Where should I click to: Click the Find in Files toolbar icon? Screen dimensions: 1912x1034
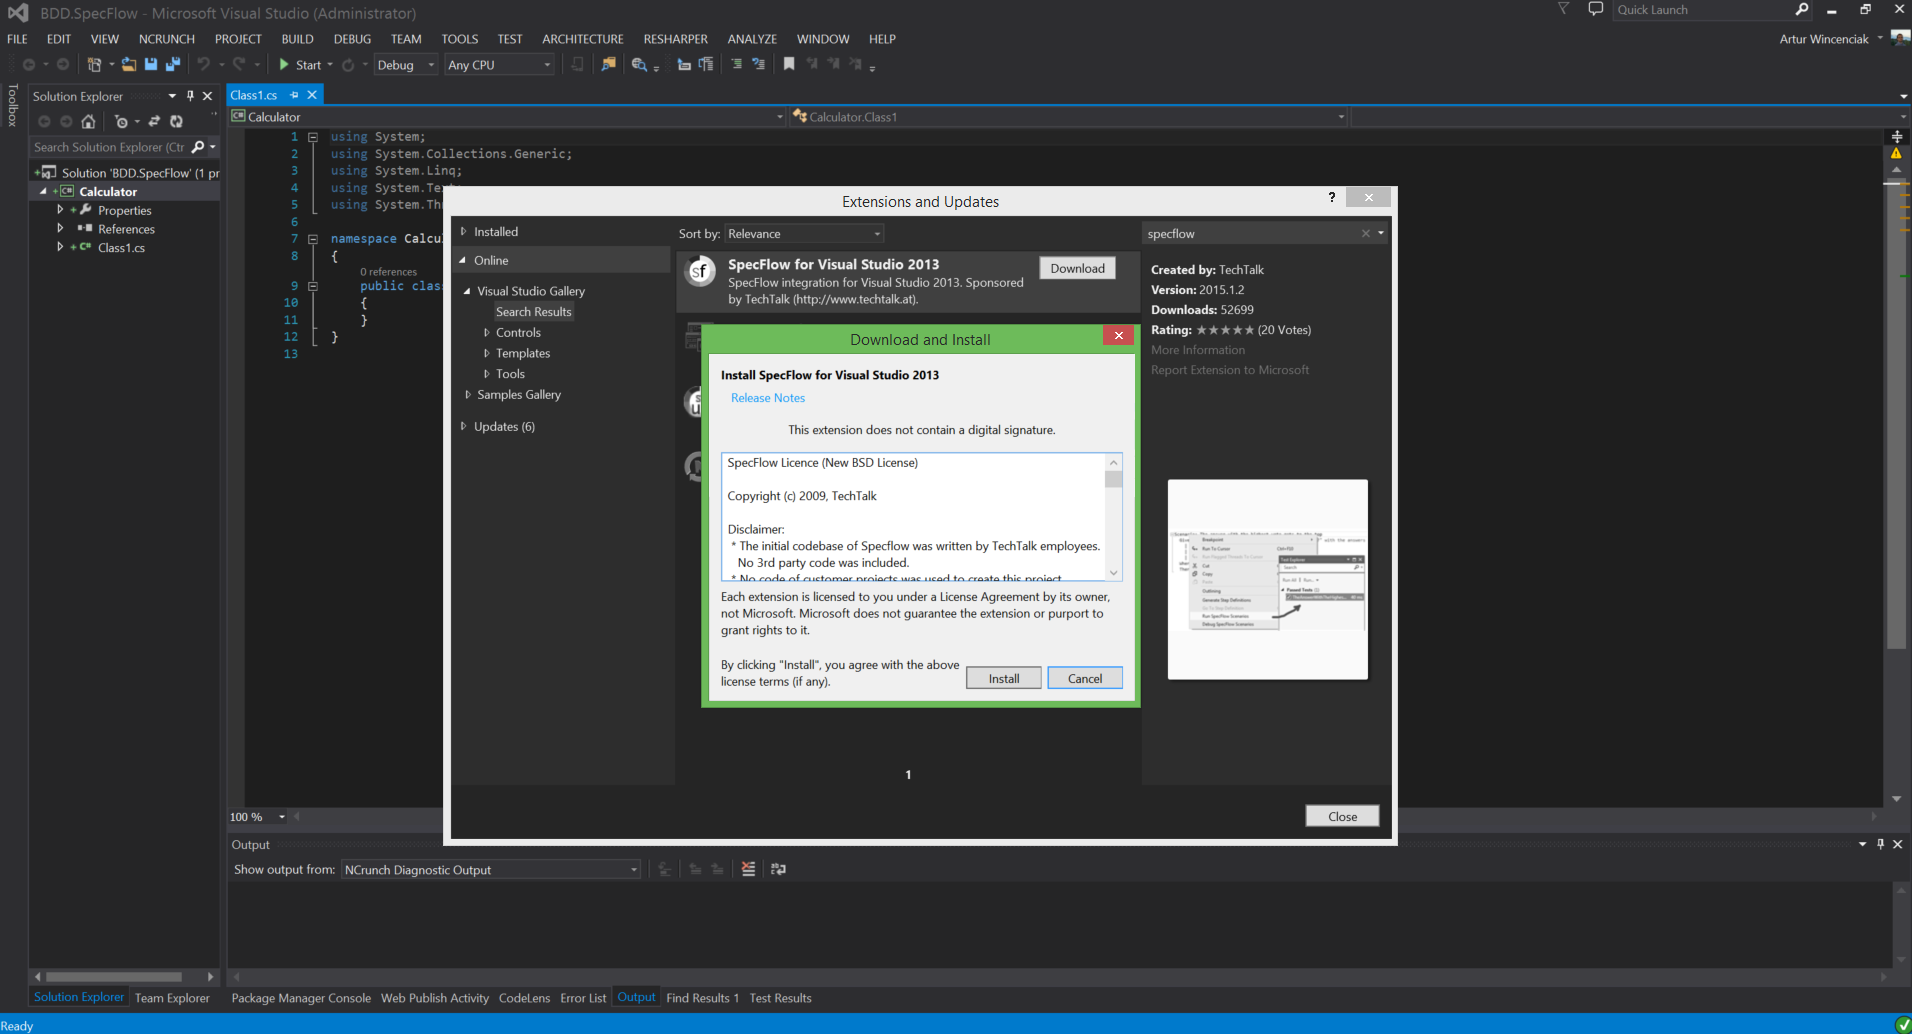click(x=608, y=65)
